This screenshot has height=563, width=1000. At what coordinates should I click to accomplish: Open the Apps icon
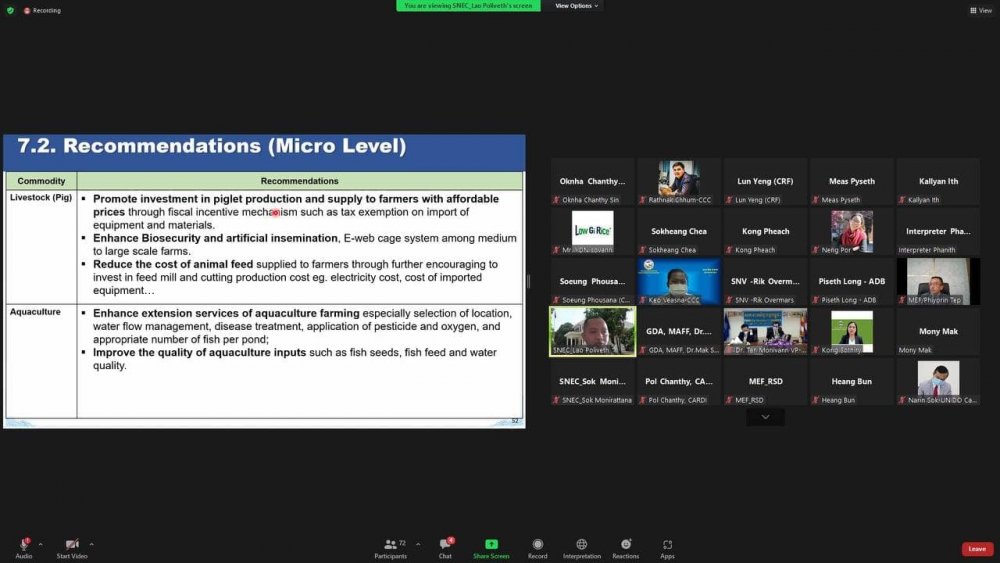tap(667, 545)
